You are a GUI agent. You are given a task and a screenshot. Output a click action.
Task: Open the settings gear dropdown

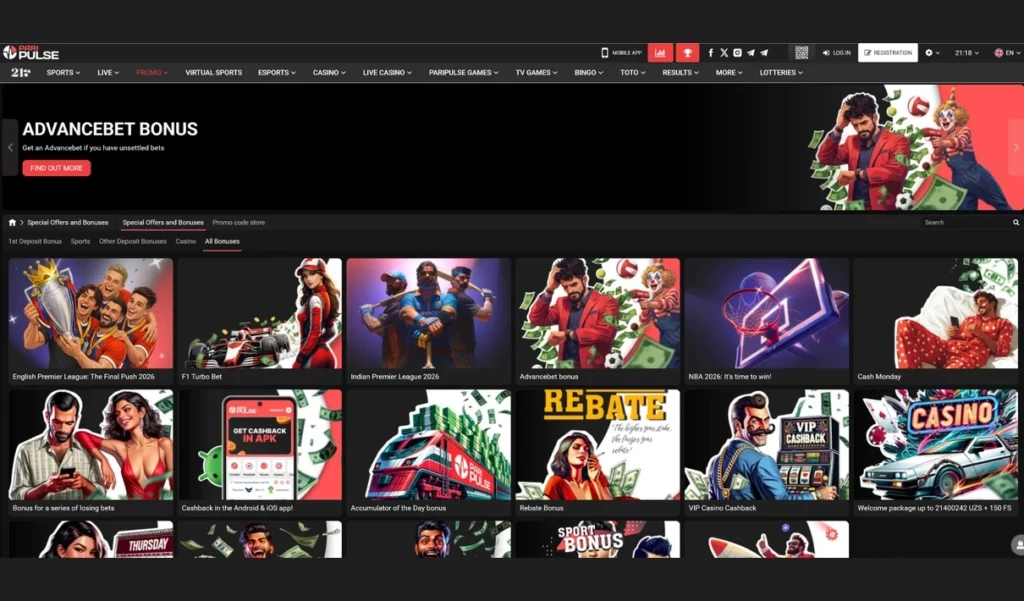click(x=933, y=53)
